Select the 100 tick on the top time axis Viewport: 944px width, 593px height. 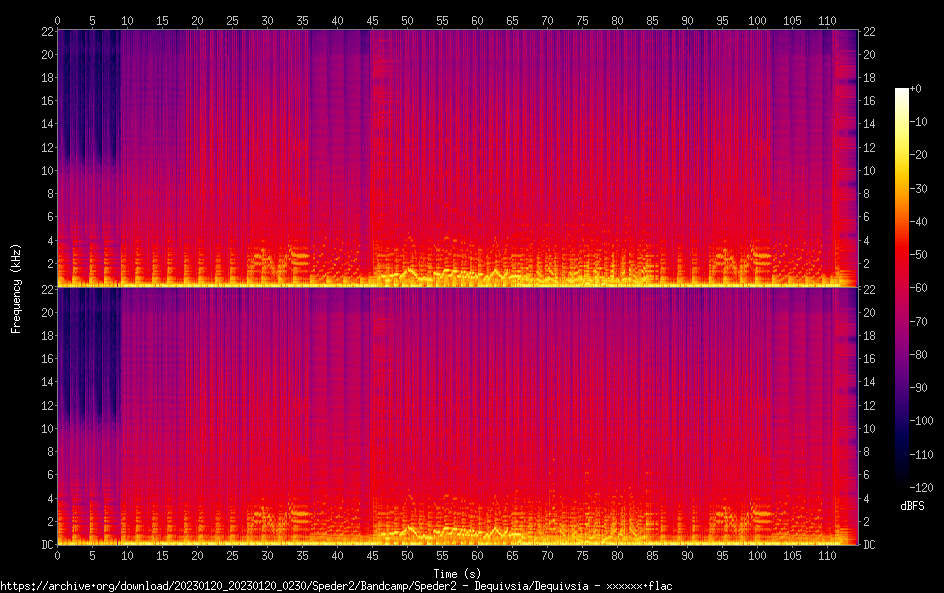tap(756, 20)
